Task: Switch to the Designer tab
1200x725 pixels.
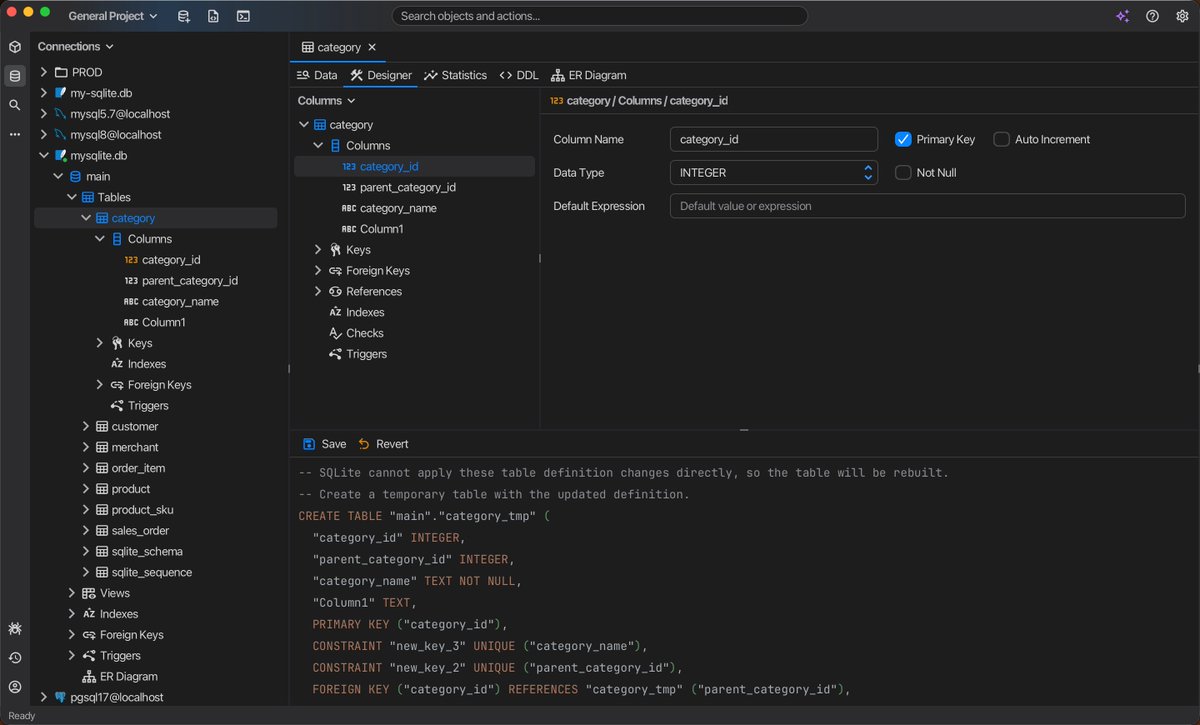Action: point(381,75)
